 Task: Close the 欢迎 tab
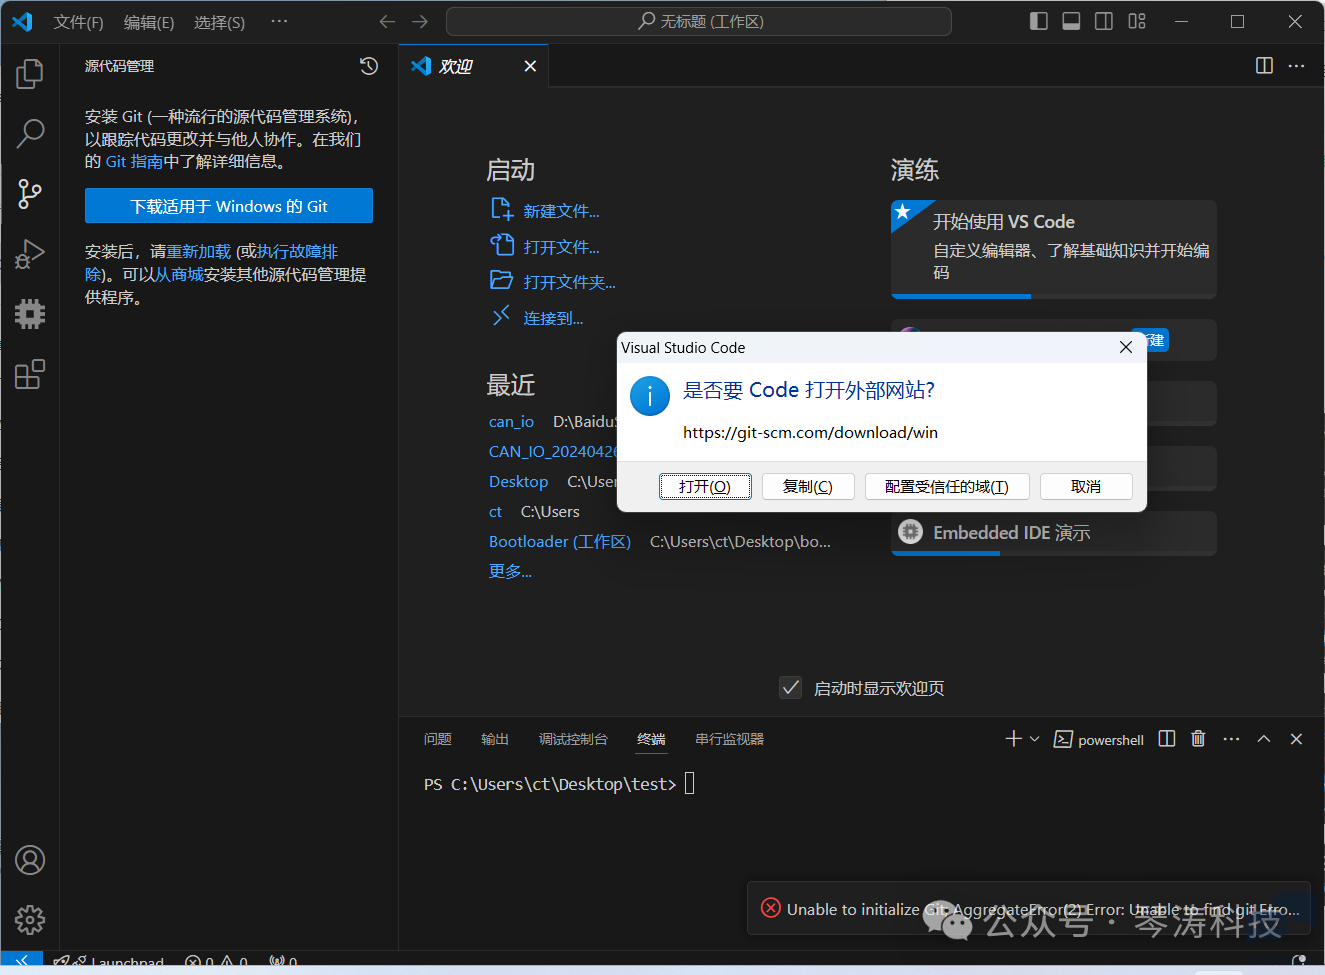point(530,66)
